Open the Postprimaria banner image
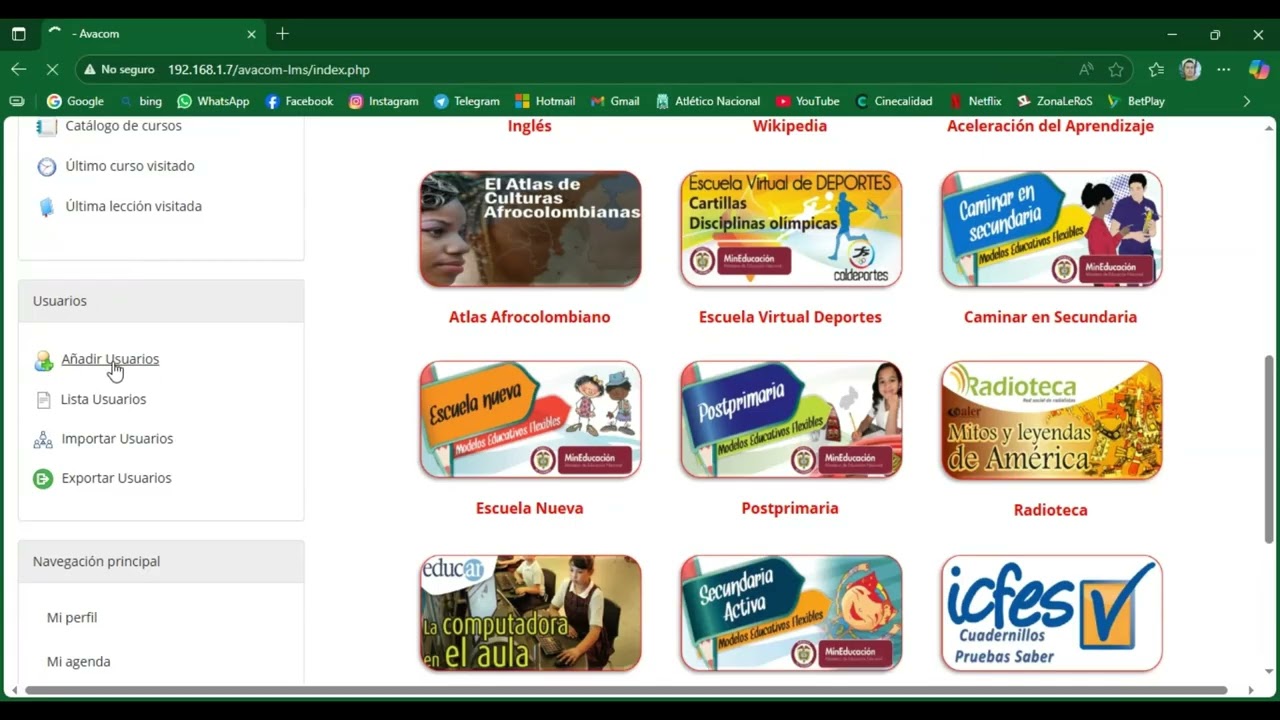The image size is (1280, 720). click(x=791, y=420)
